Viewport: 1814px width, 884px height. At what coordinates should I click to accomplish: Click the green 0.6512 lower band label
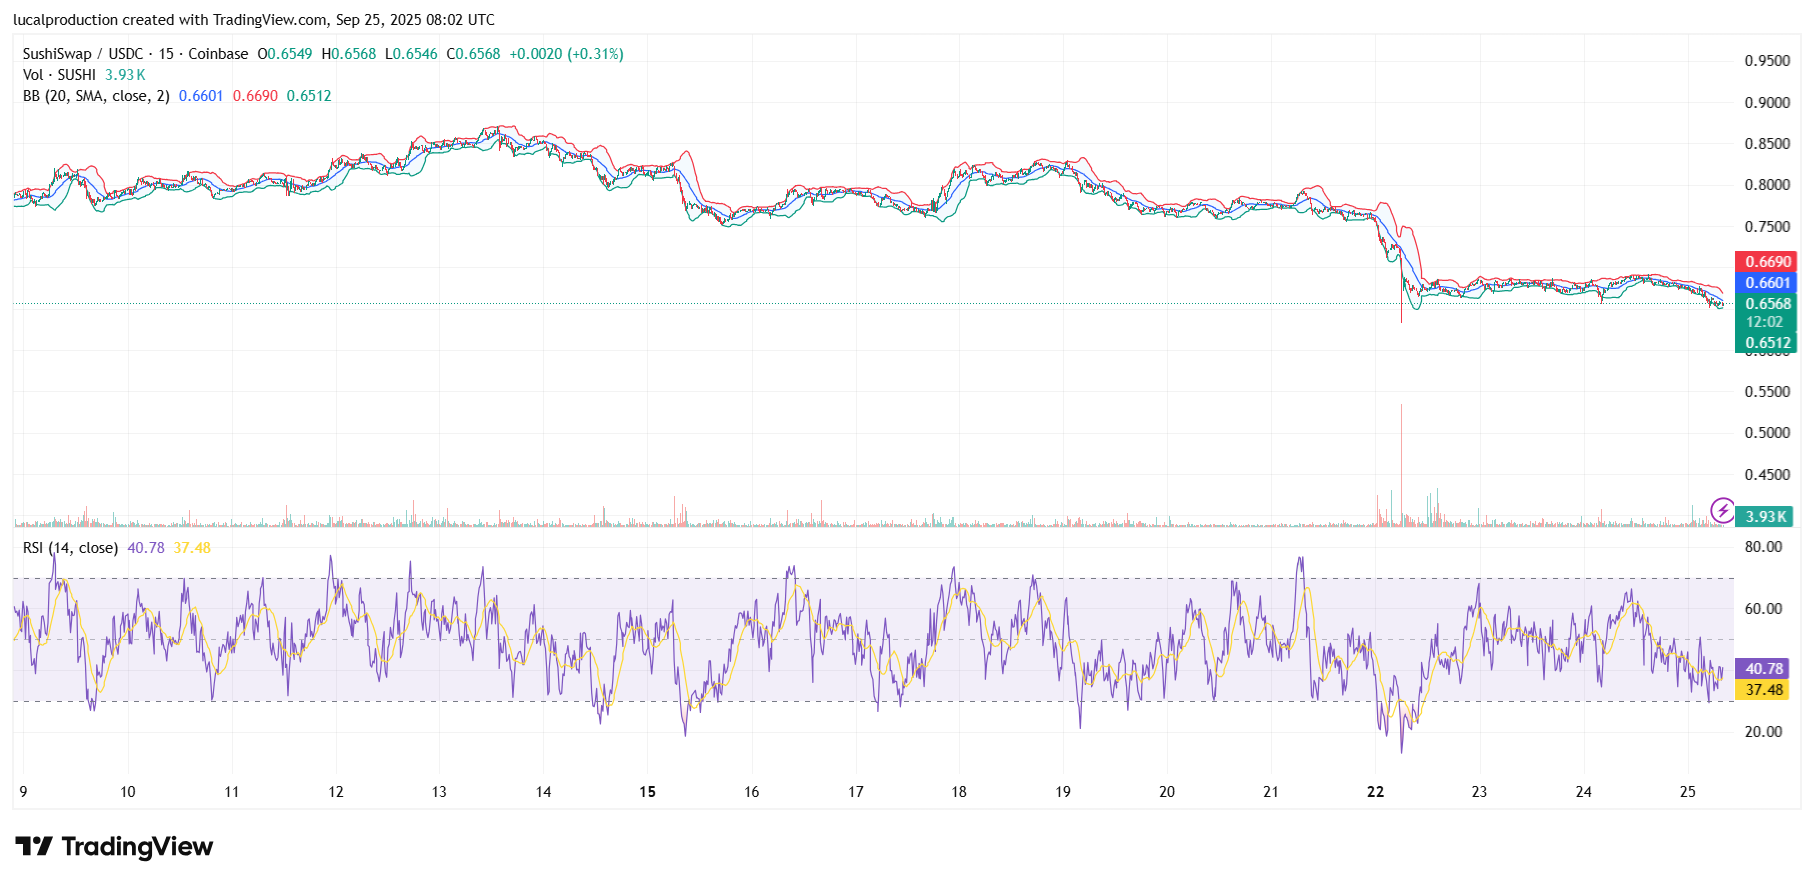pos(1767,343)
